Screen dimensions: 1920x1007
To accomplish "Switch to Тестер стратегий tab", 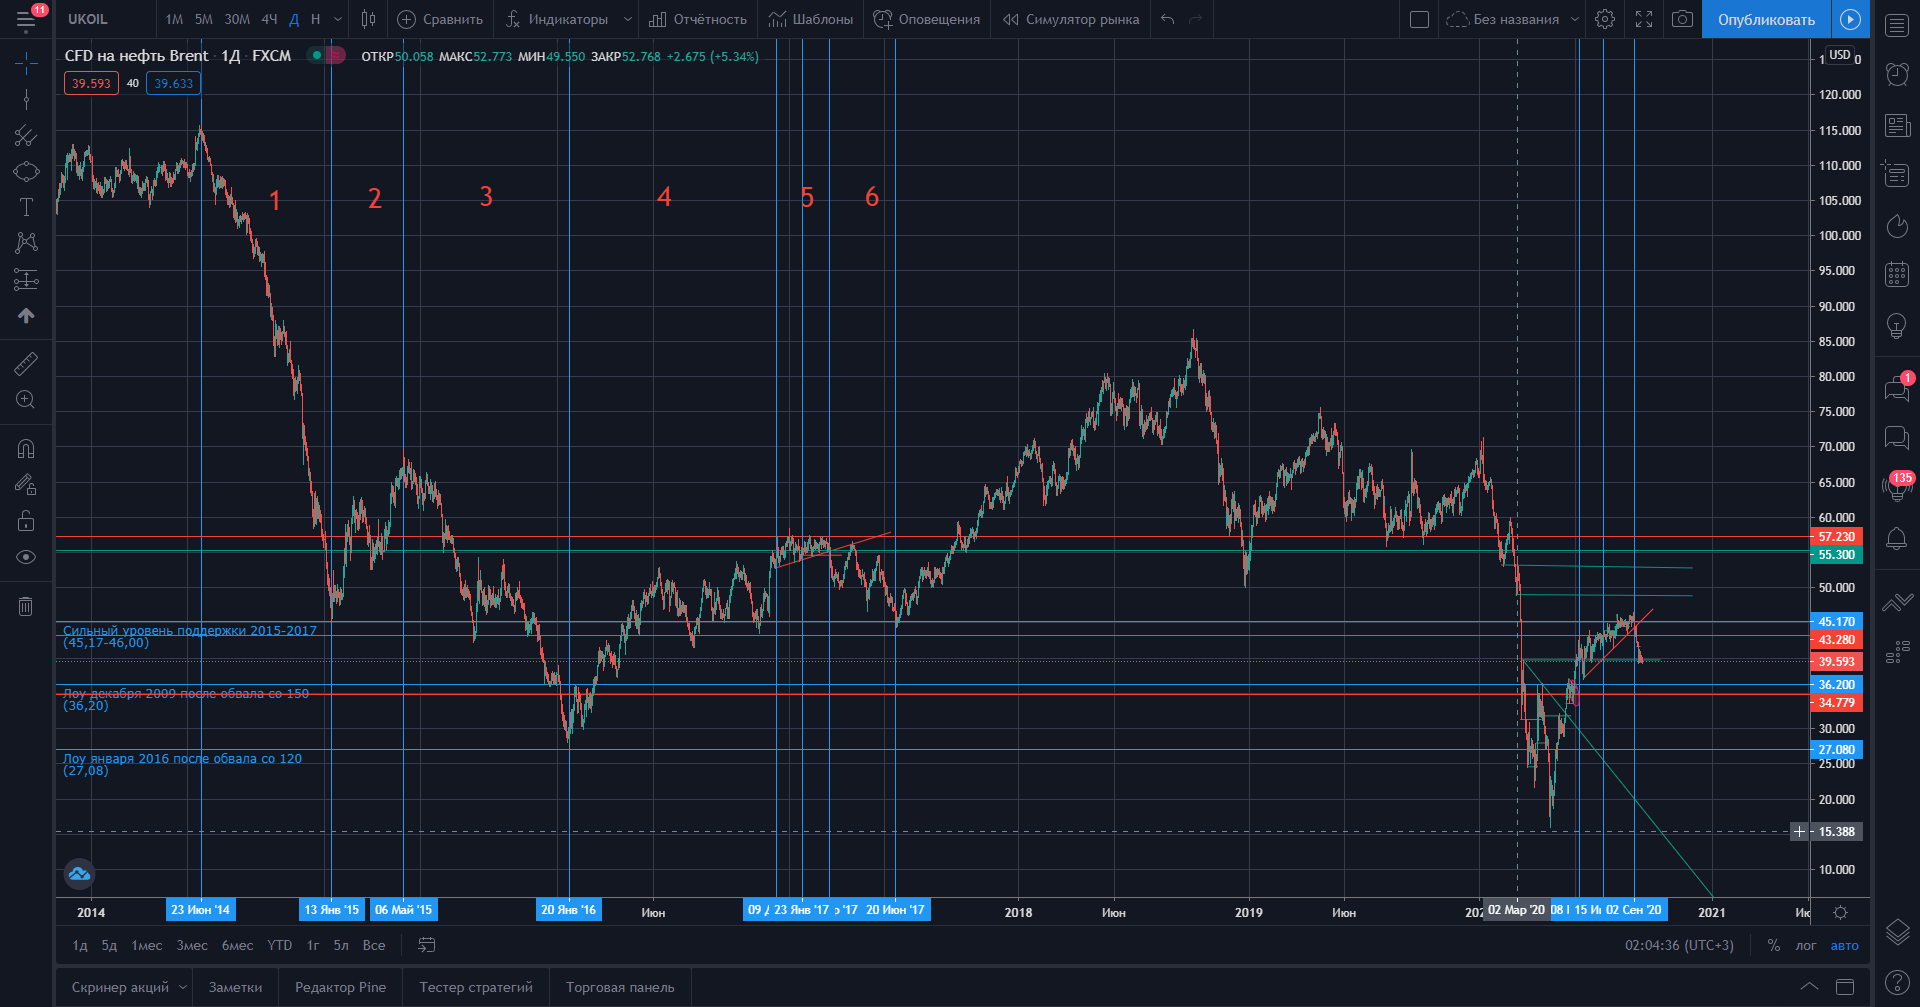I will click(x=476, y=987).
